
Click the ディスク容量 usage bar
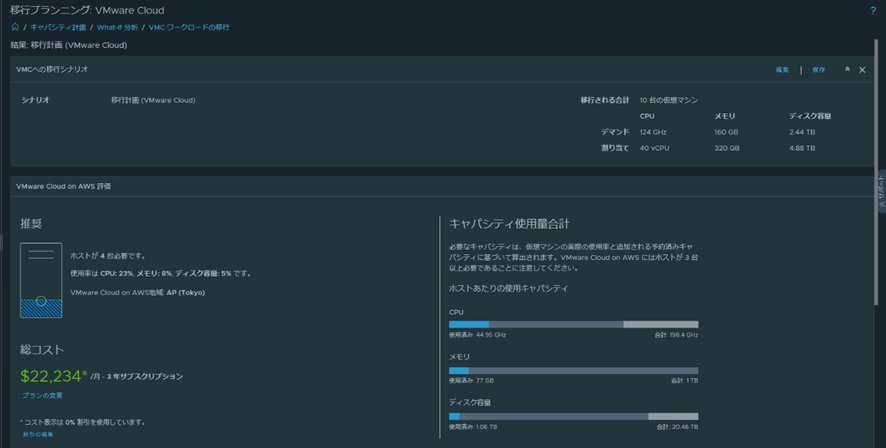[x=574, y=416]
